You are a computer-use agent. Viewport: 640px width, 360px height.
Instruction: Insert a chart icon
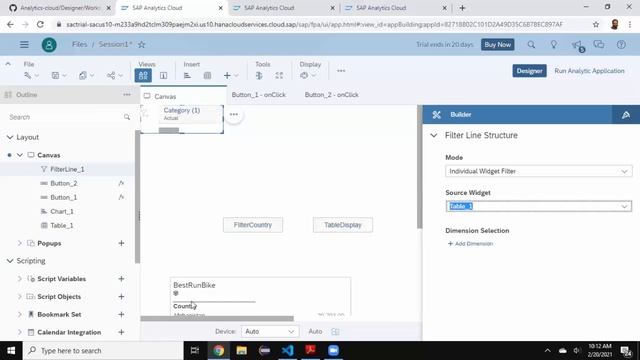point(187,76)
